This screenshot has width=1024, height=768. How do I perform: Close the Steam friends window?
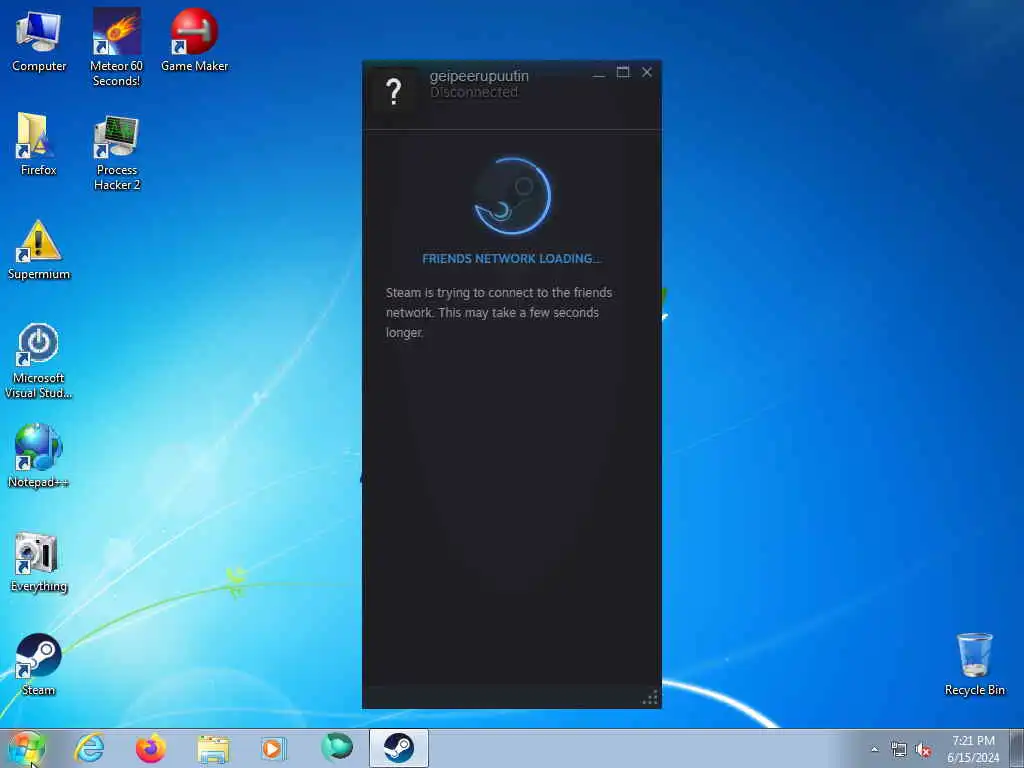(647, 72)
